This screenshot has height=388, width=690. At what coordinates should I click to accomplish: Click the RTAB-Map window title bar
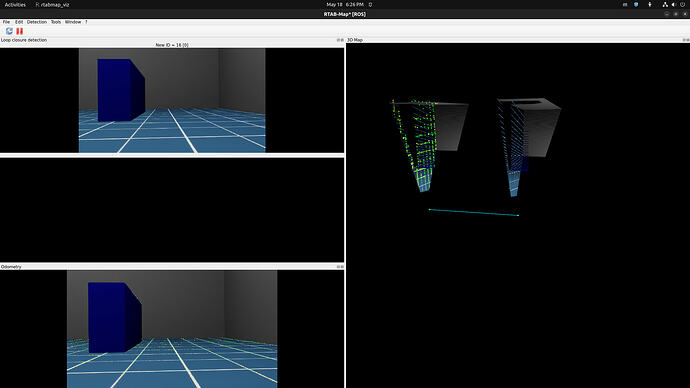(x=345, y=14)
